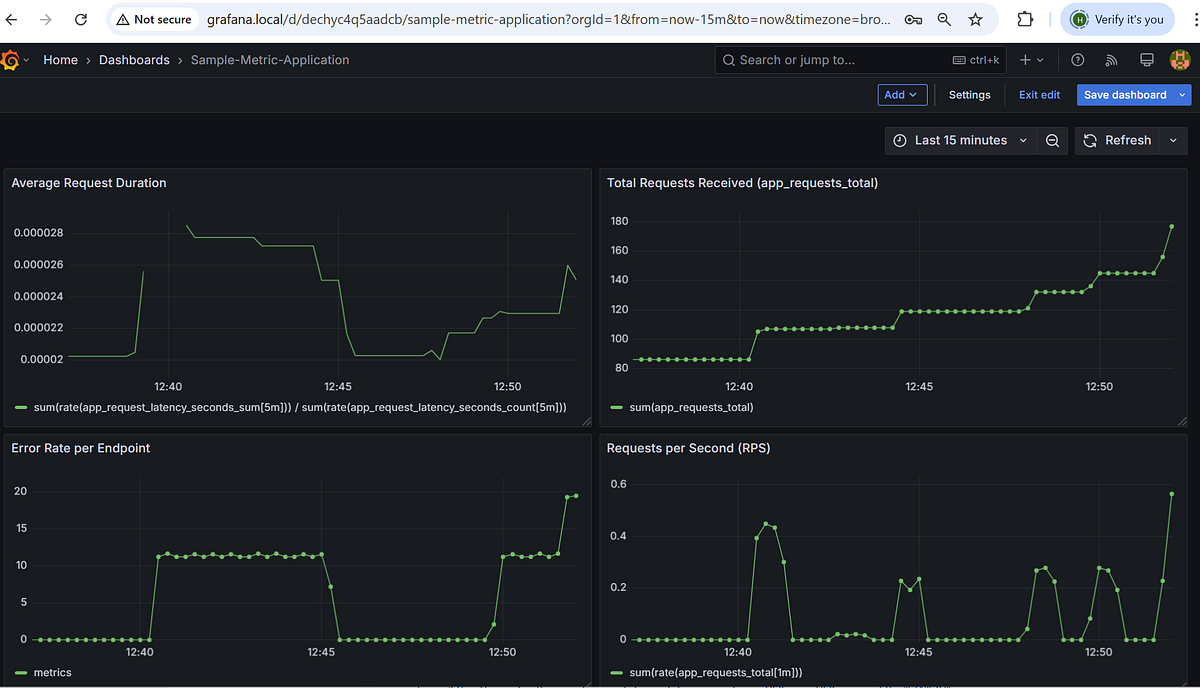Open the Last 15 minutes time picker
Screen dimensions: 1200x688
coord(959,140)
